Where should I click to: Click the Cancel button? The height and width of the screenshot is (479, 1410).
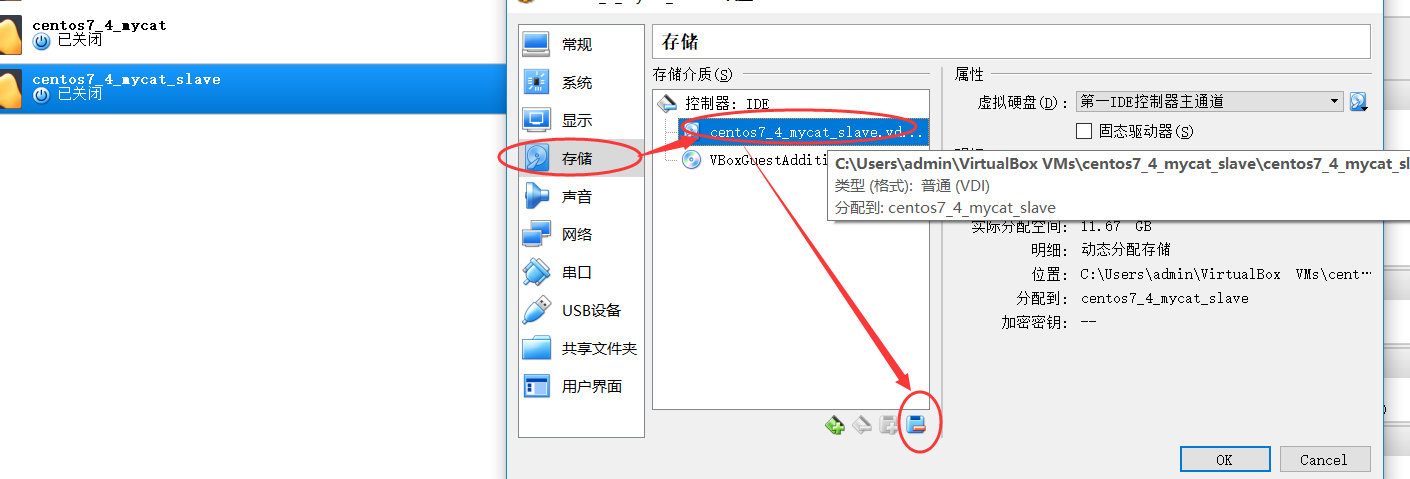pos(1324,459)
